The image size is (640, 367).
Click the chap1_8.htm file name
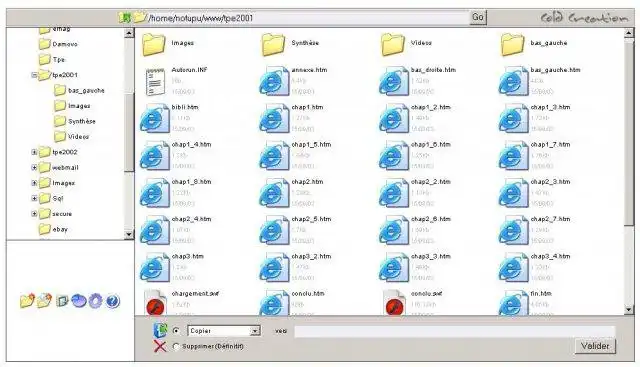click(191, 182)
